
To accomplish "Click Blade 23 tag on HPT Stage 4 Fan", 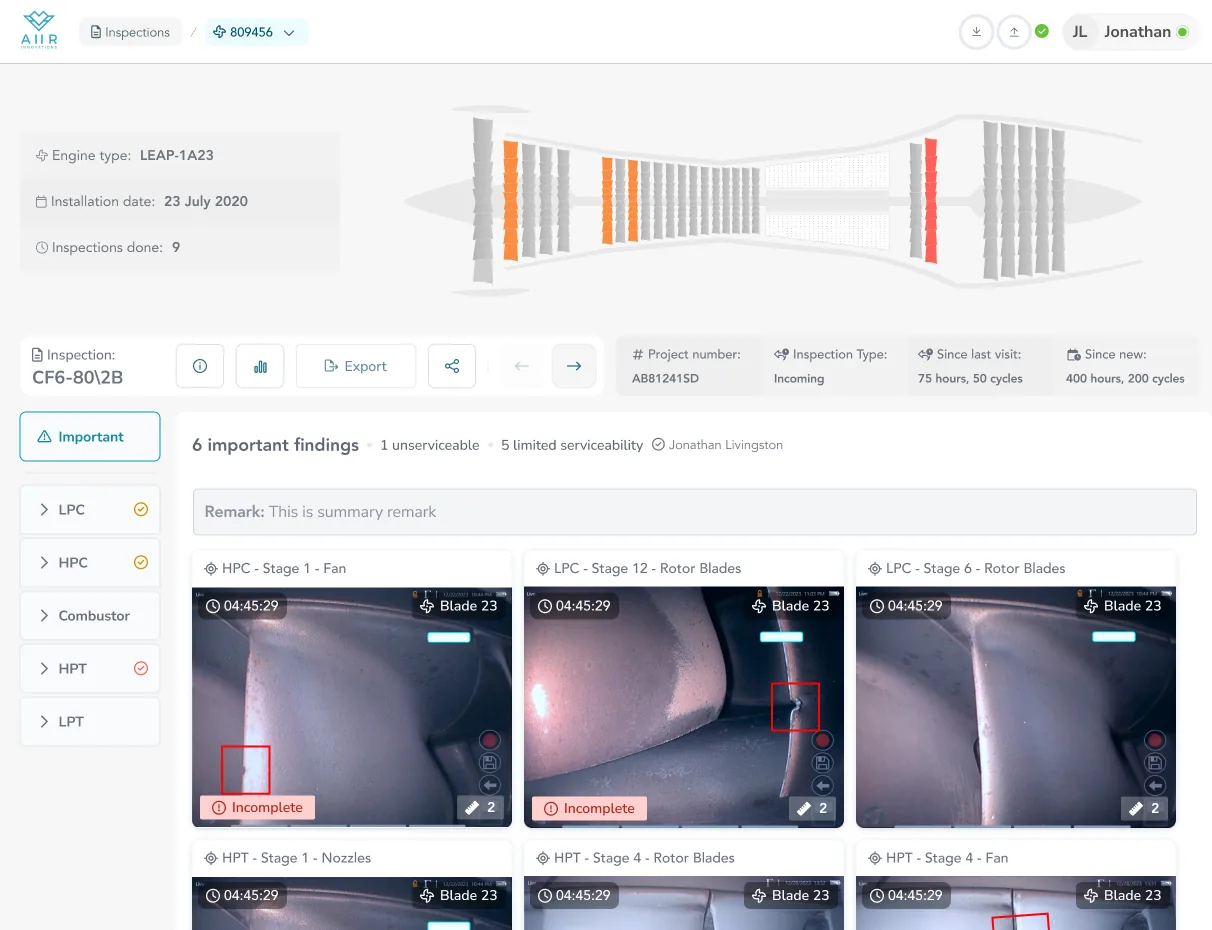I will [1122, 896].
